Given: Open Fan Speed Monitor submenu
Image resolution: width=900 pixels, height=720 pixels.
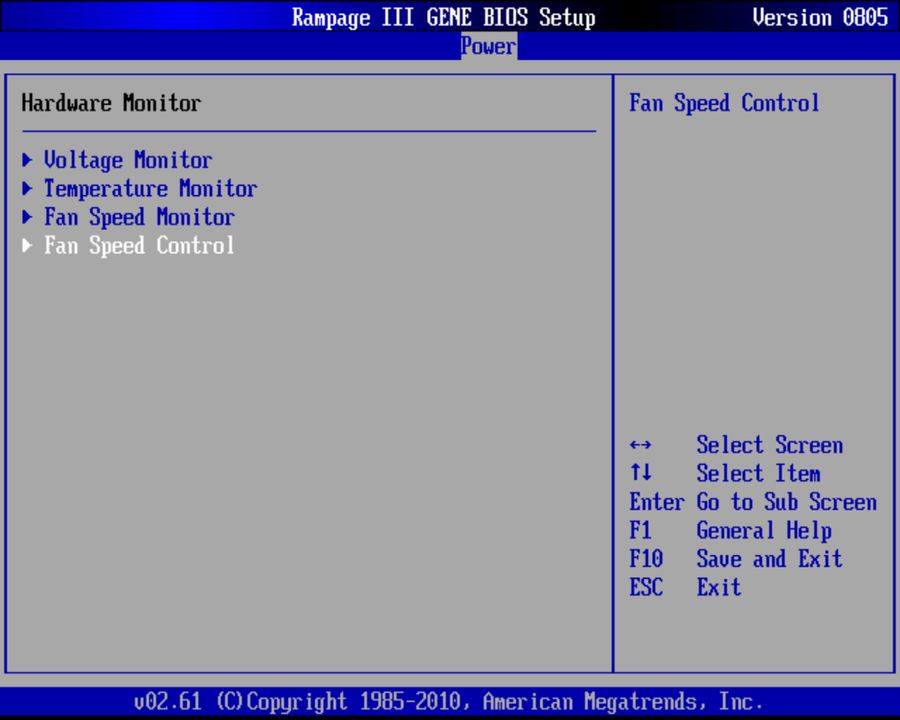Looking at the screenshot, I should [x=139, y=218].
